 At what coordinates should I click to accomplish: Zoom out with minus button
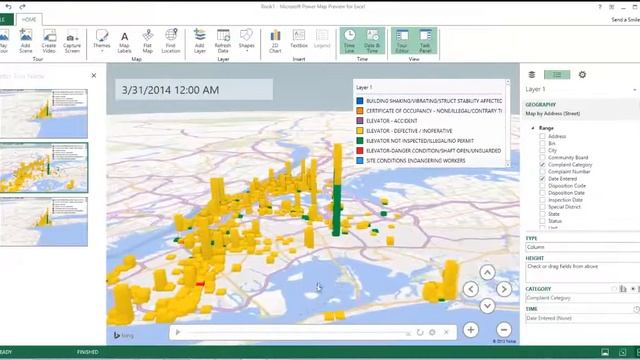click(504, 330)
